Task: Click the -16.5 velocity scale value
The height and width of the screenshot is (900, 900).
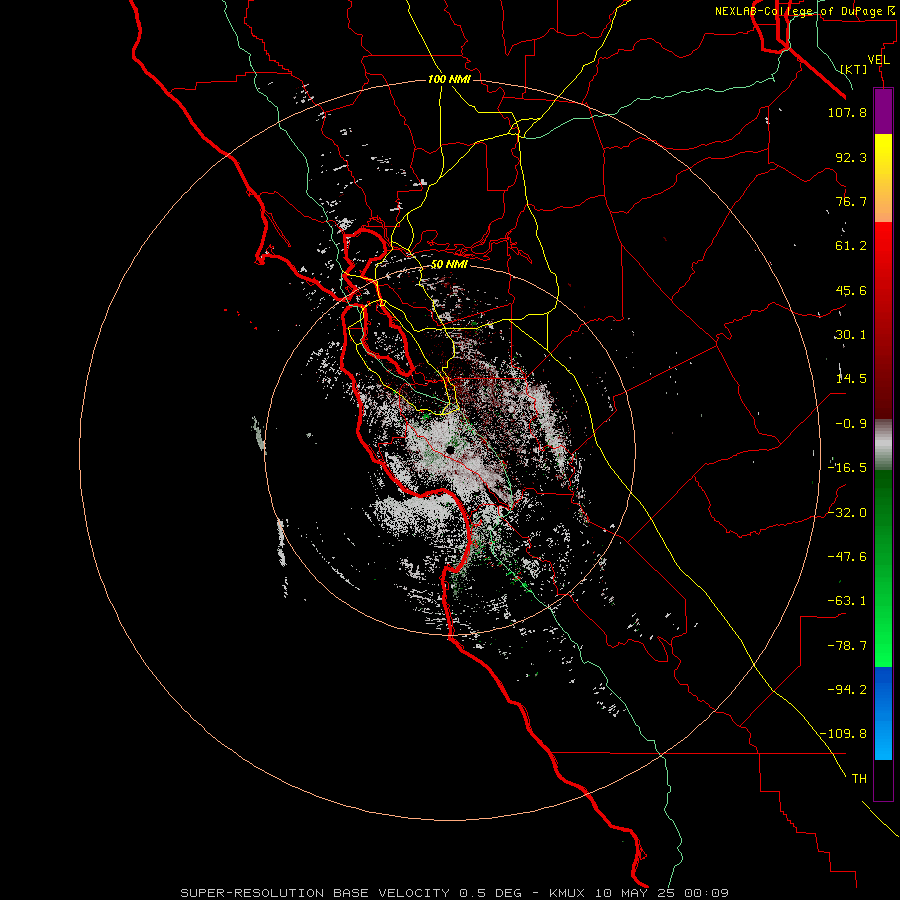Action: [847, 468]
